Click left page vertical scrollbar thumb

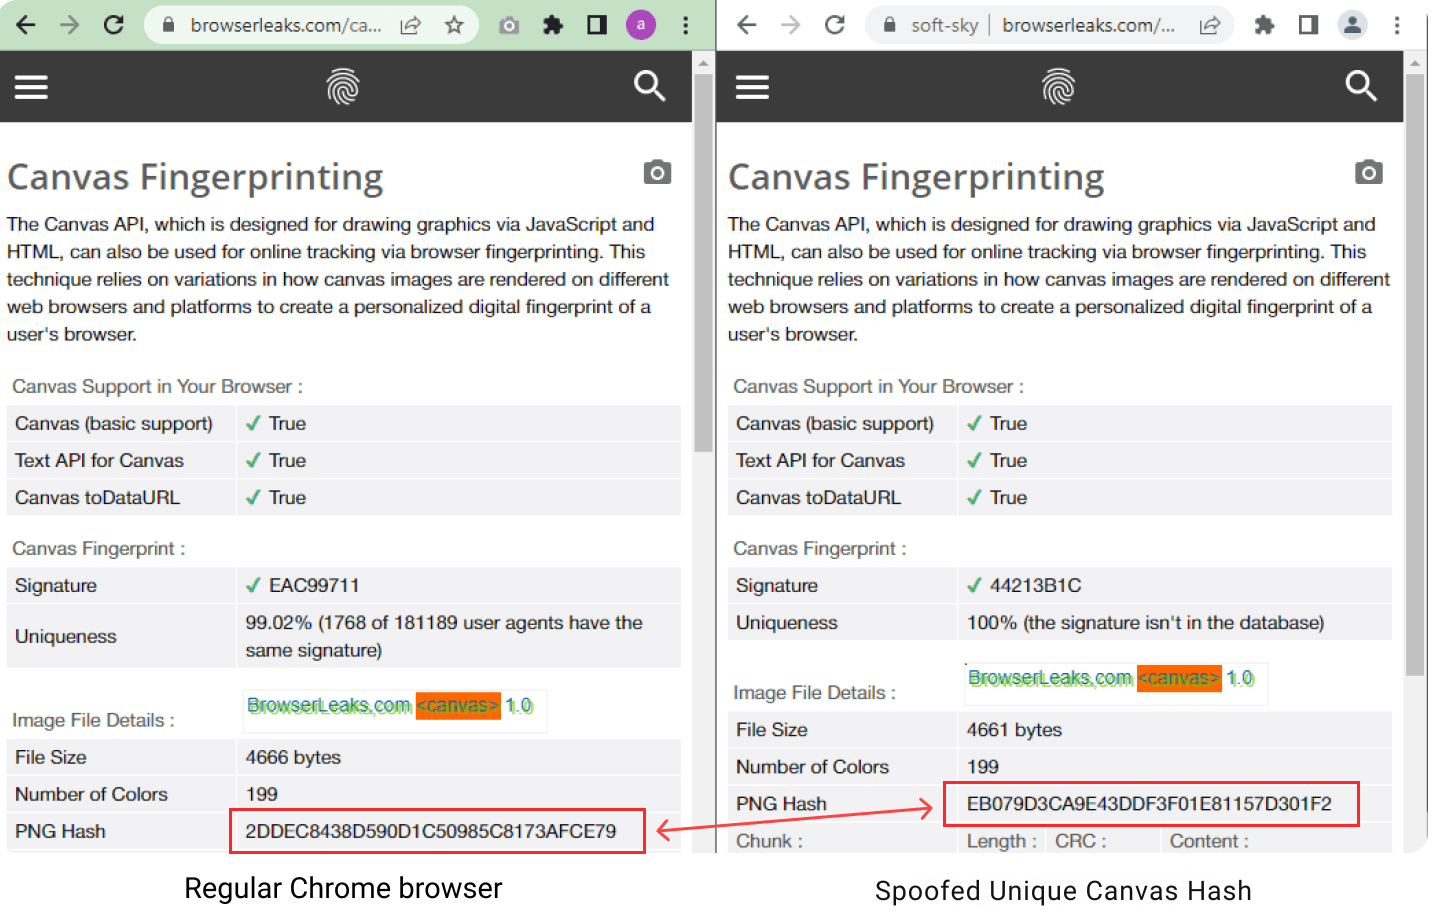(703, 260)
